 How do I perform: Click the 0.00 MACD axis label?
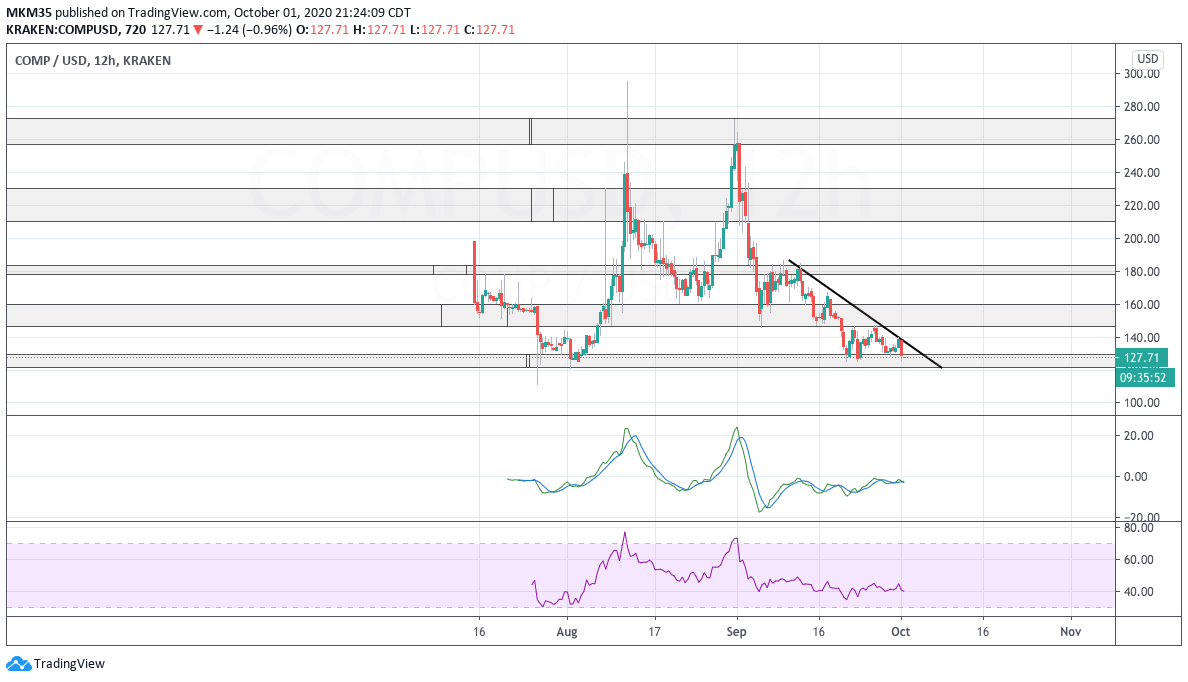(x=1136, y=477)
